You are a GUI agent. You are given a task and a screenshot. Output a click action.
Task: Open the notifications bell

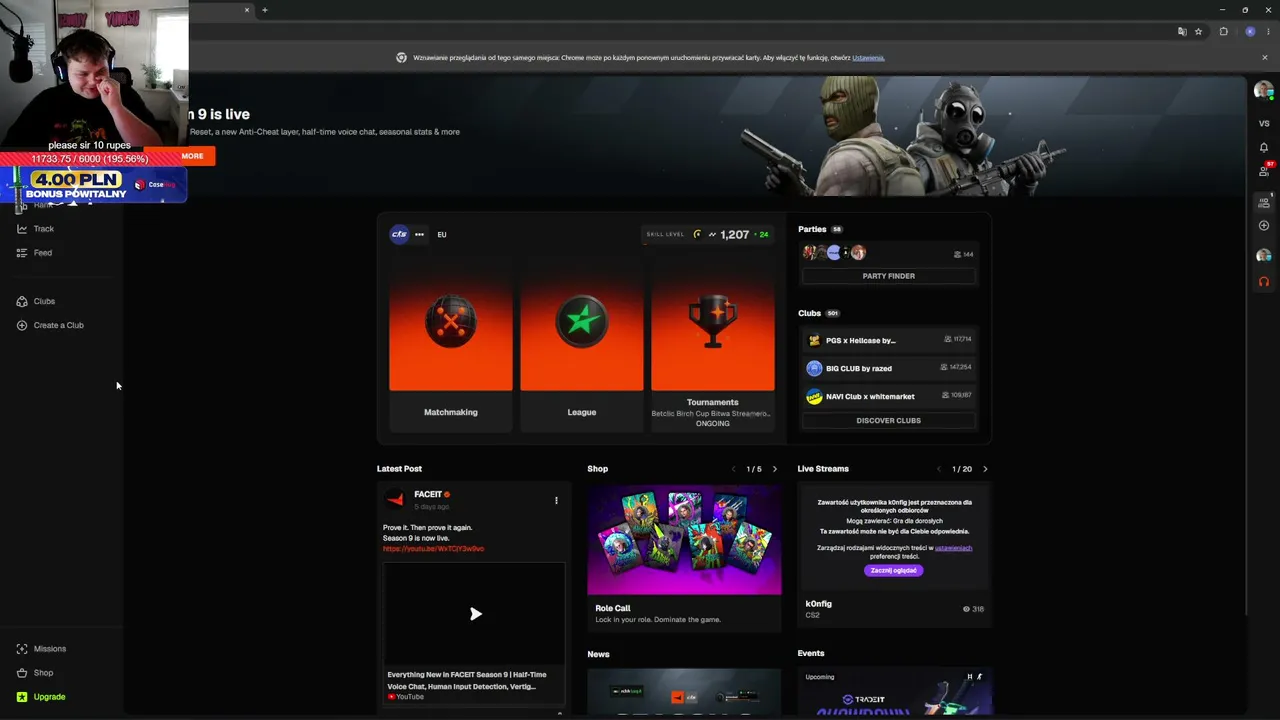click(1264, 147)
